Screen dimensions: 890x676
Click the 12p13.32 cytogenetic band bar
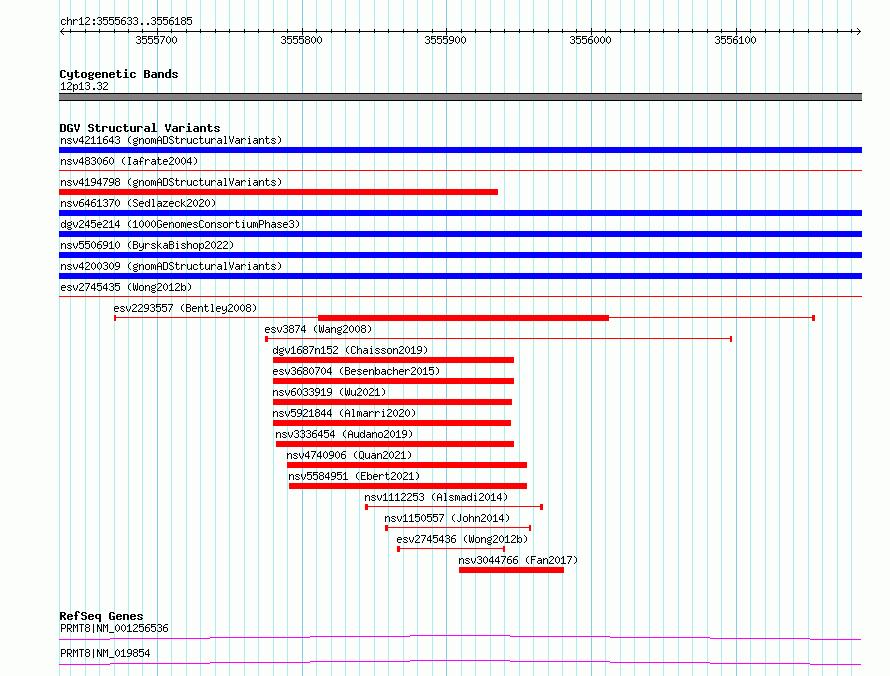coord(460,97)
